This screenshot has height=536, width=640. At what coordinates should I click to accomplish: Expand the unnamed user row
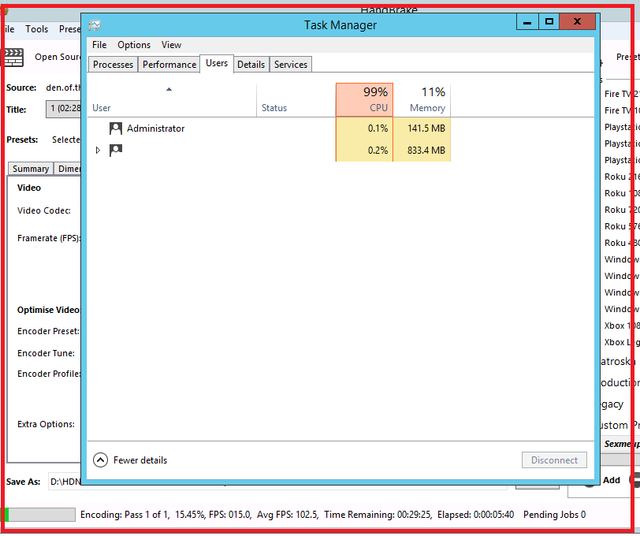[98, 150]
